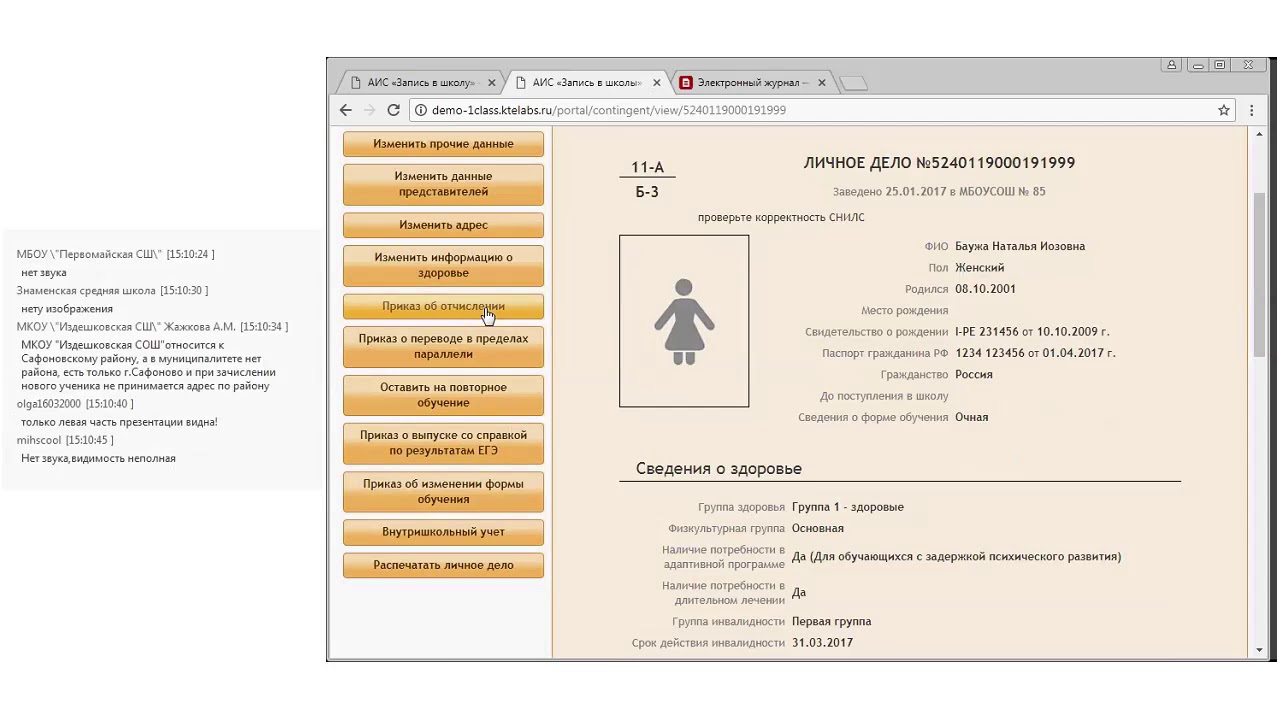
Task: Click the class label 11-А
Action: [x=647, y=168]
